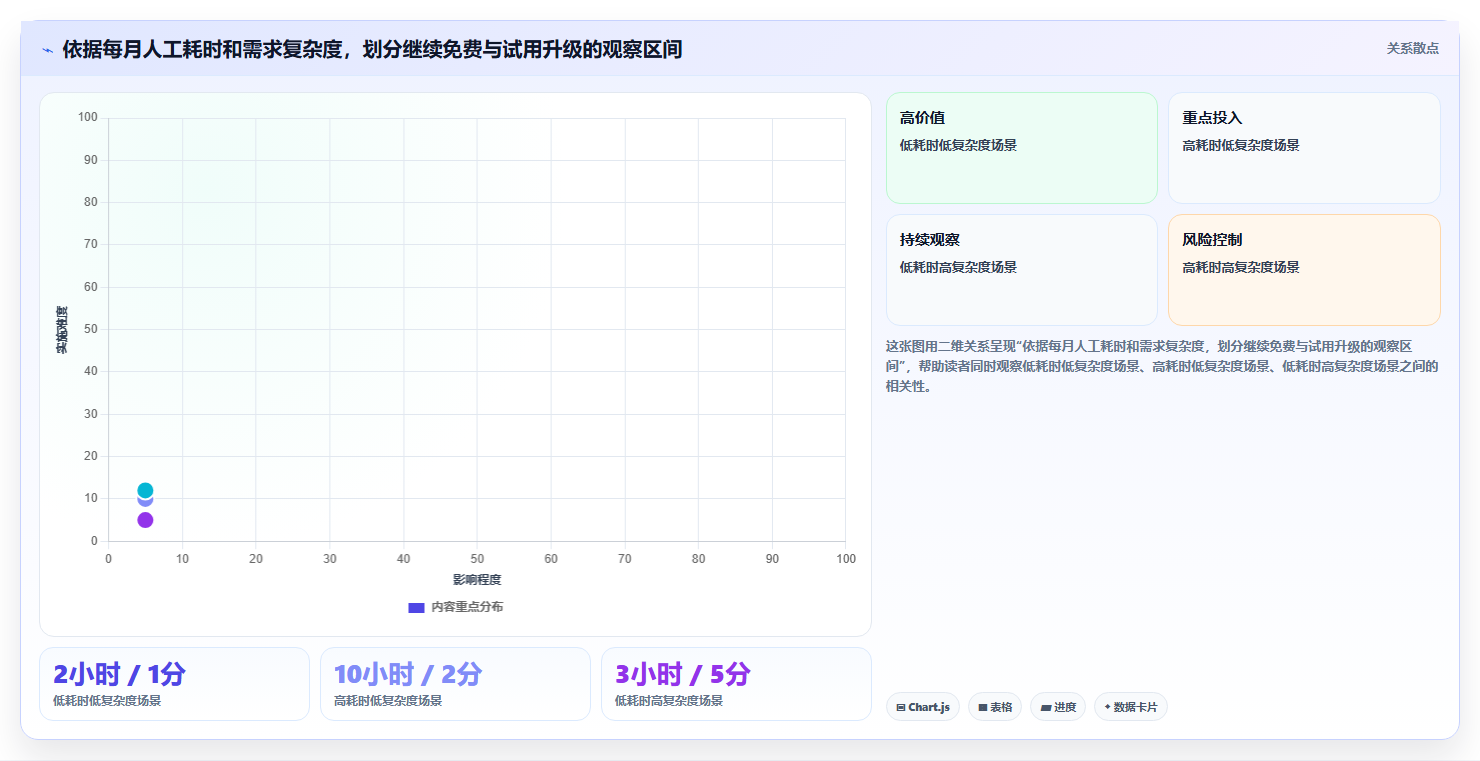
Task: Click 高耗时低复杂度场景 under 重点投入
Action: click(1241, 145)
